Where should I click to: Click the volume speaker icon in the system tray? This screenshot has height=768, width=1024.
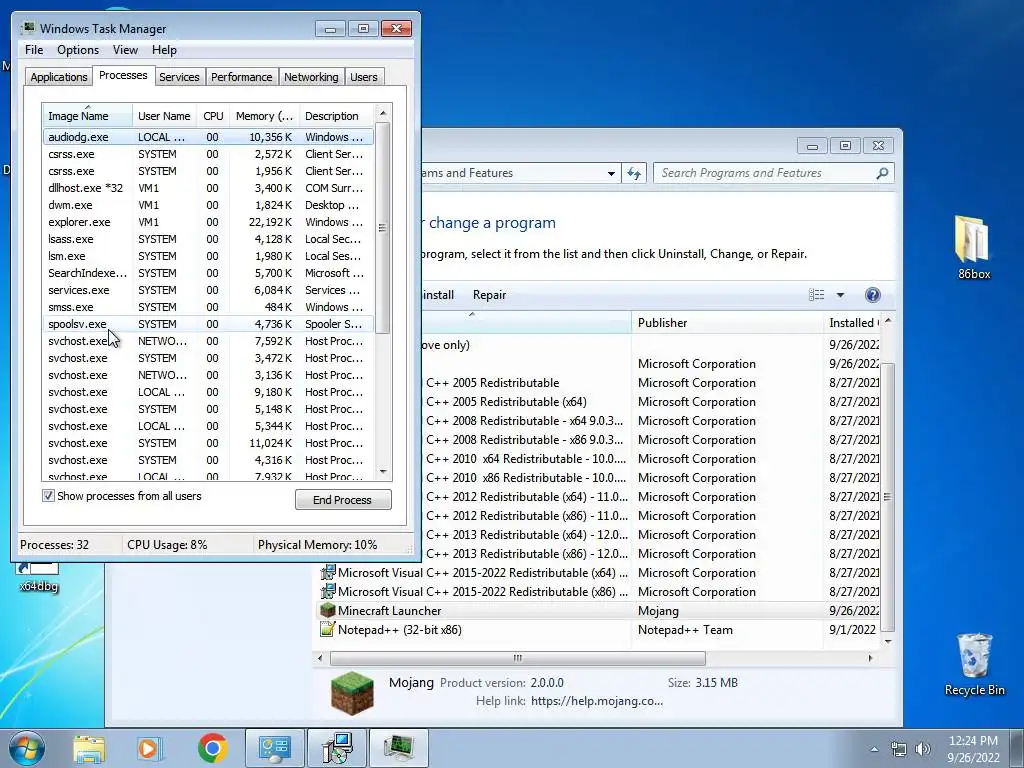[923, 749]
